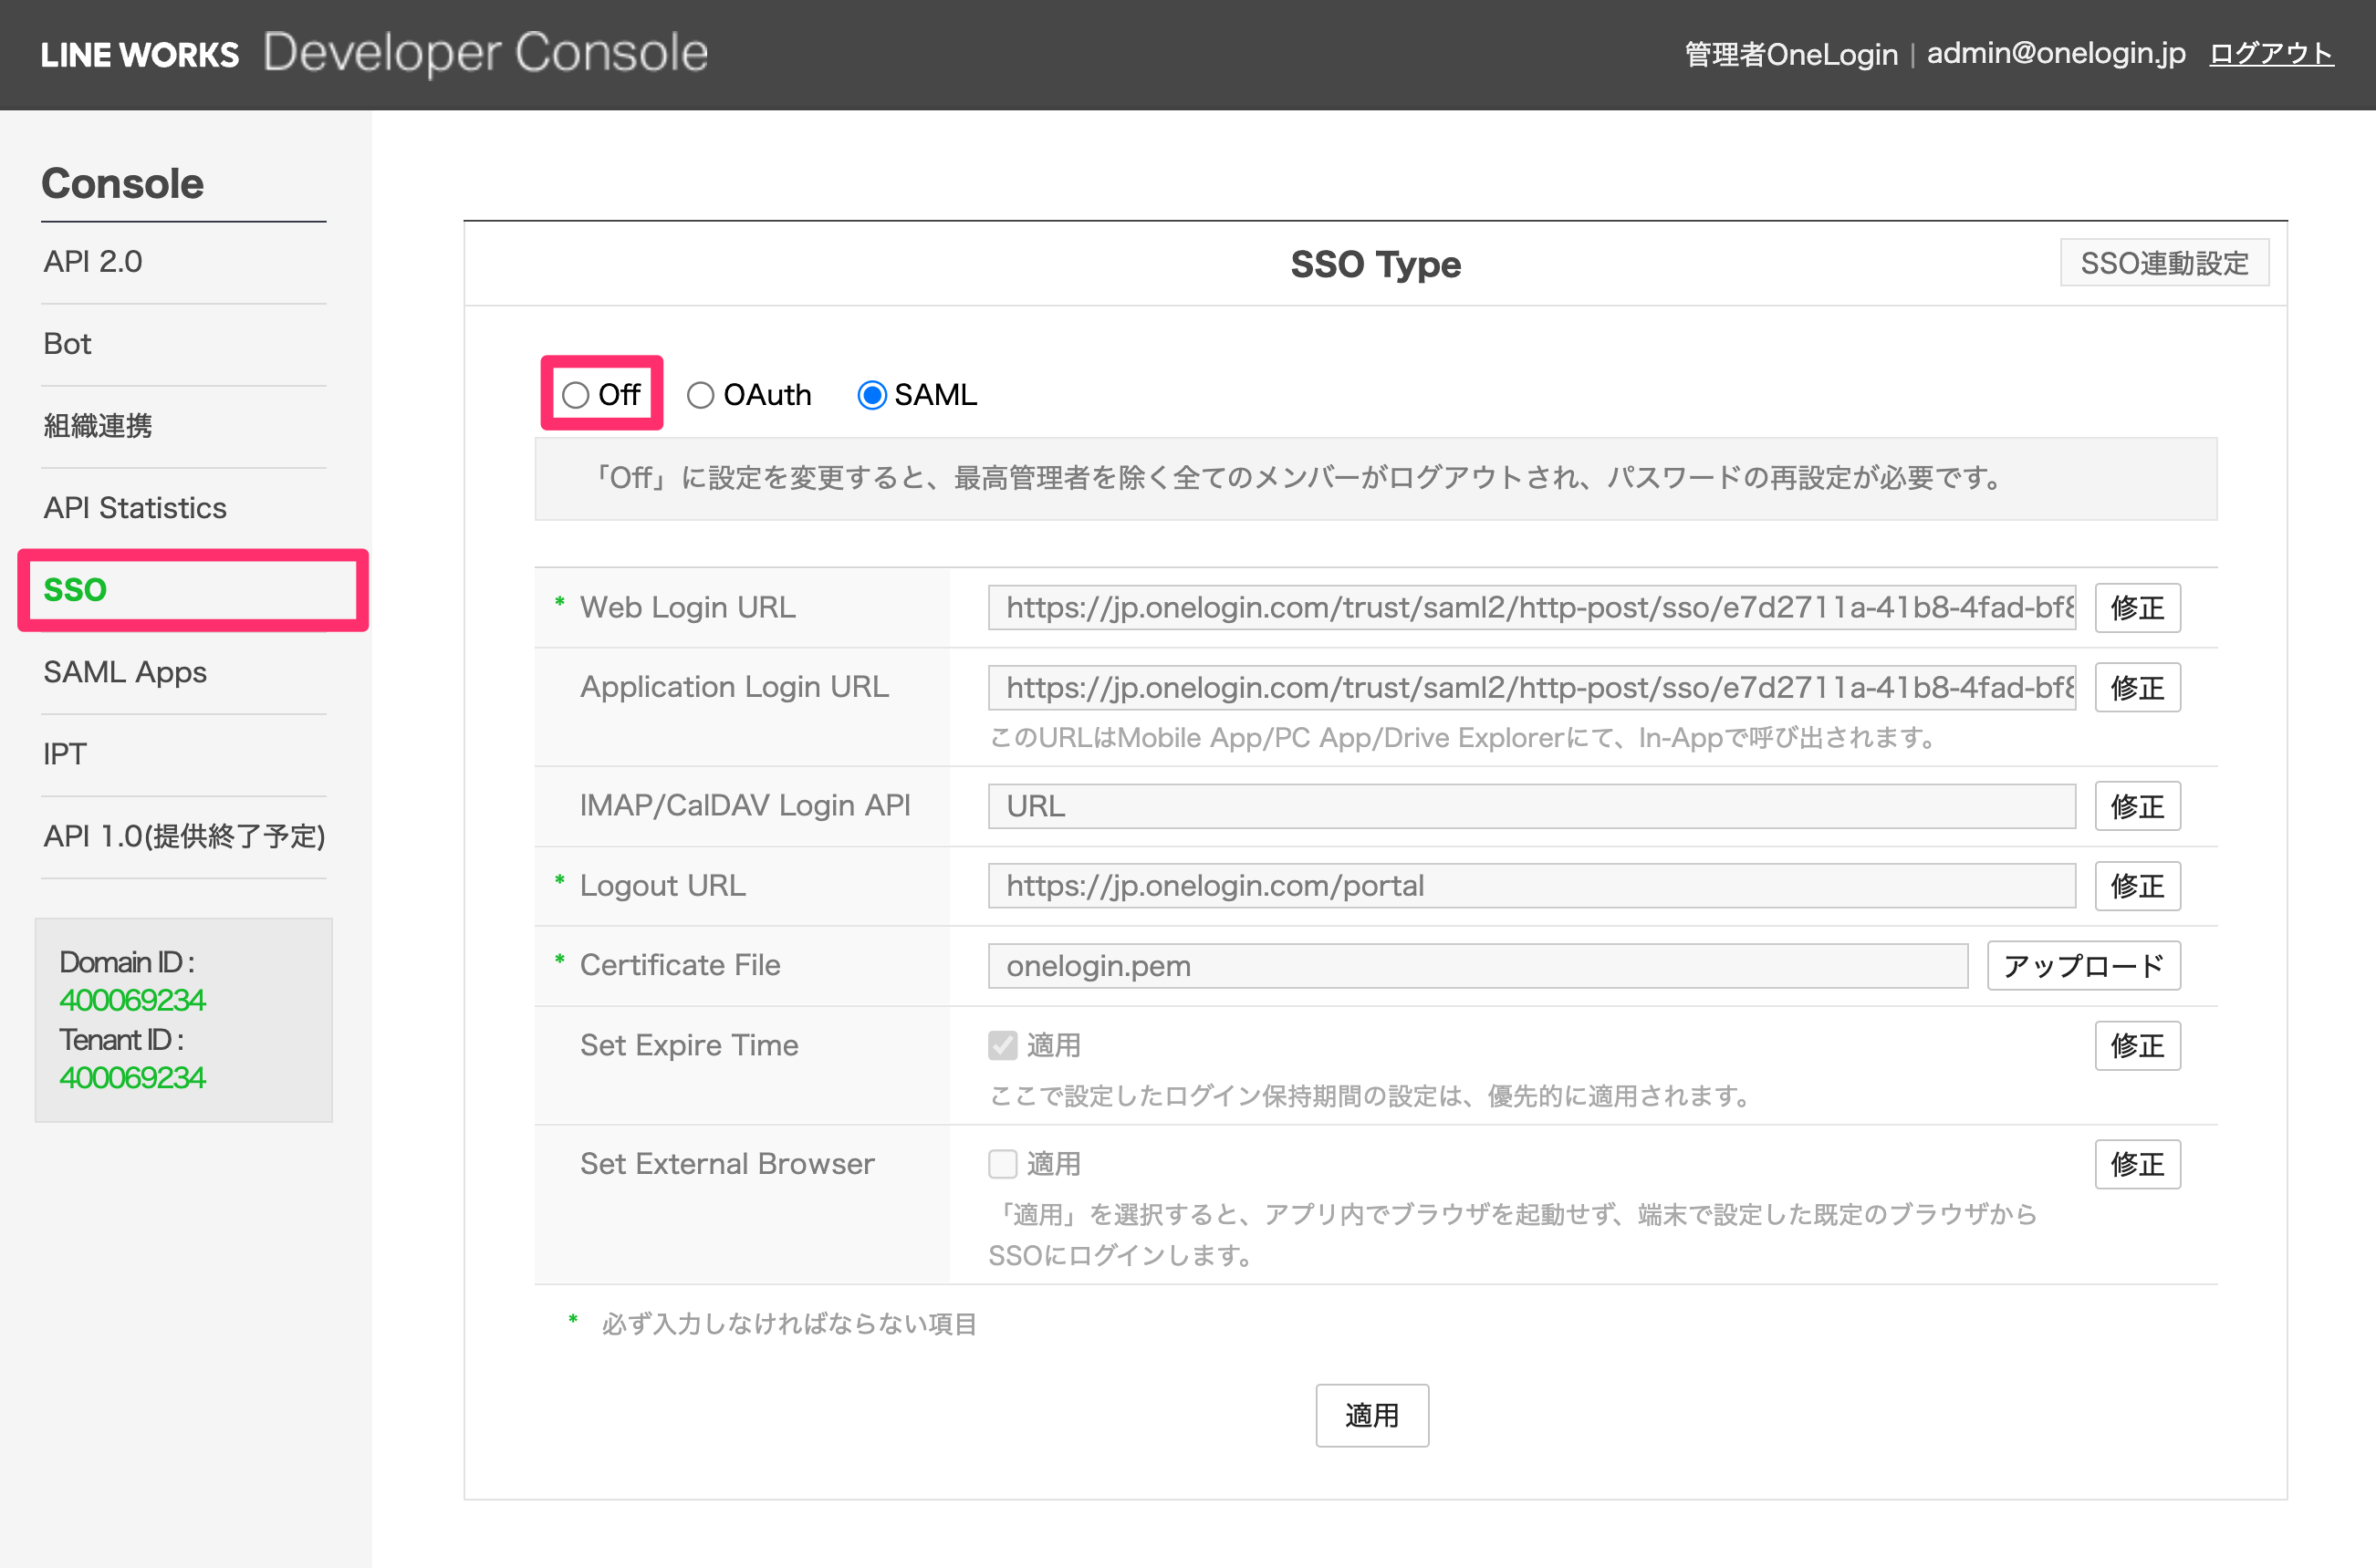Click 修正 beside Web Login URL

2137,607
